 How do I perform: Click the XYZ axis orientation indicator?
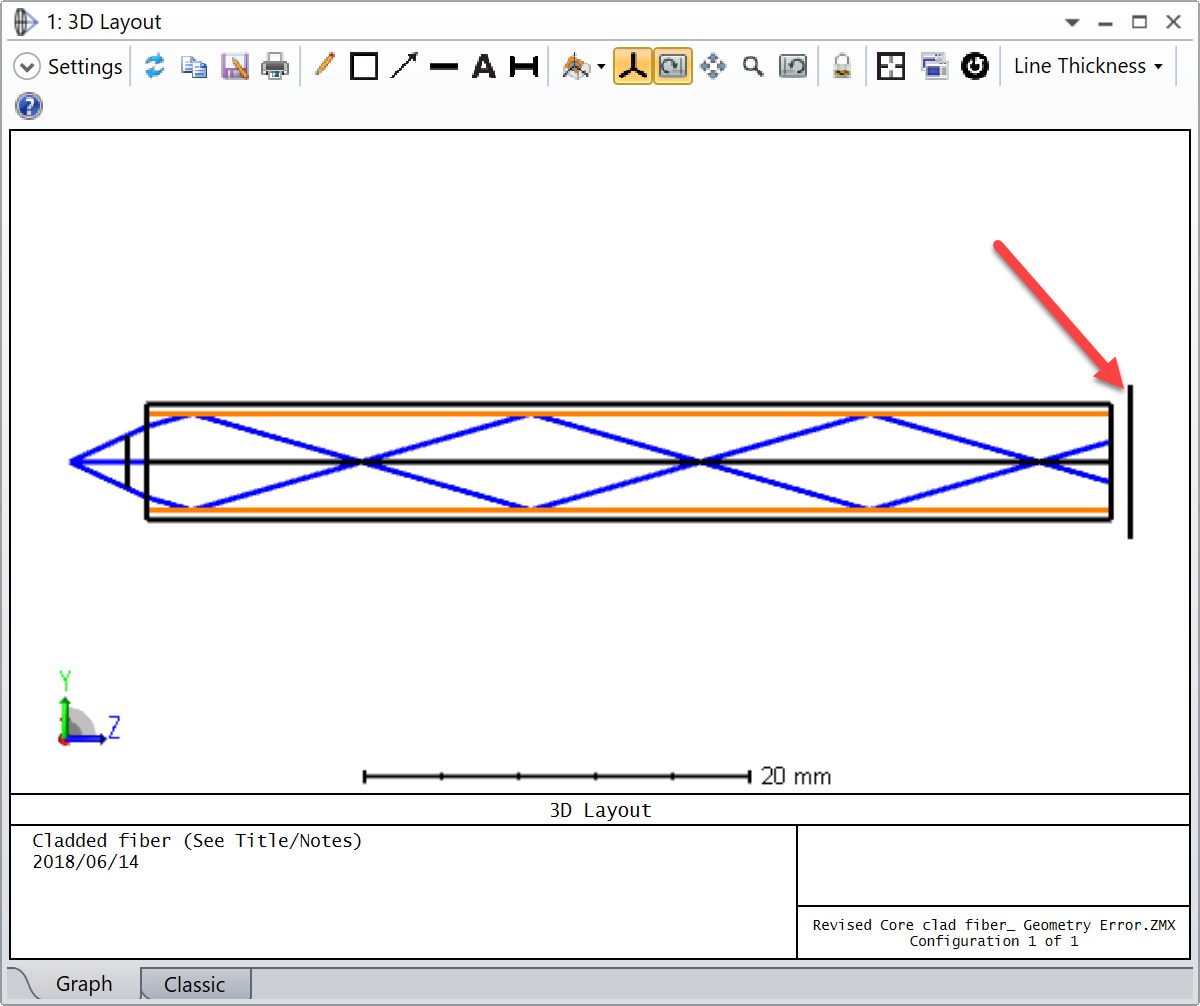(87, 708)
